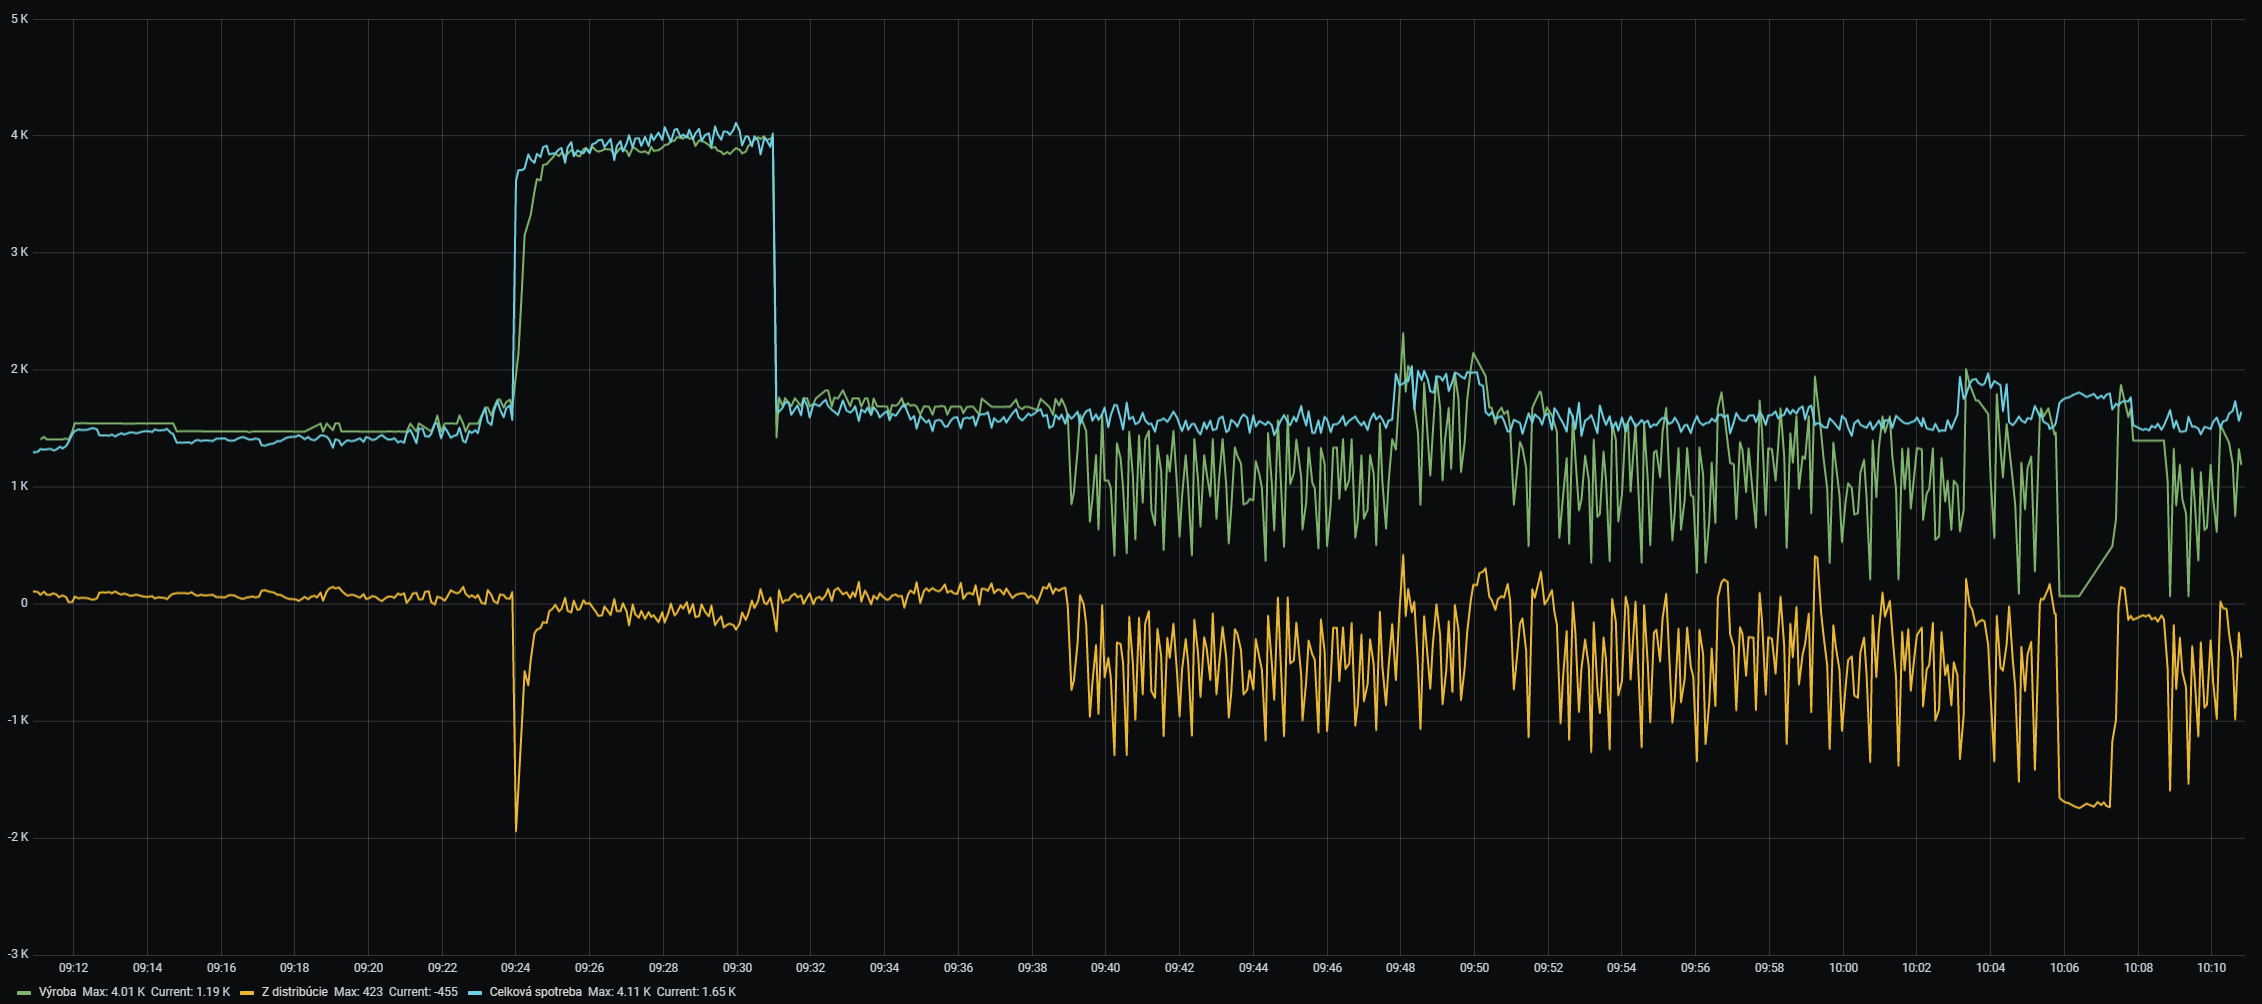Click the cyan Celková spotreba color swatch
The height and width of the screenshot is (1004, 2262).
pyautogui.click(x=475, y=993)
